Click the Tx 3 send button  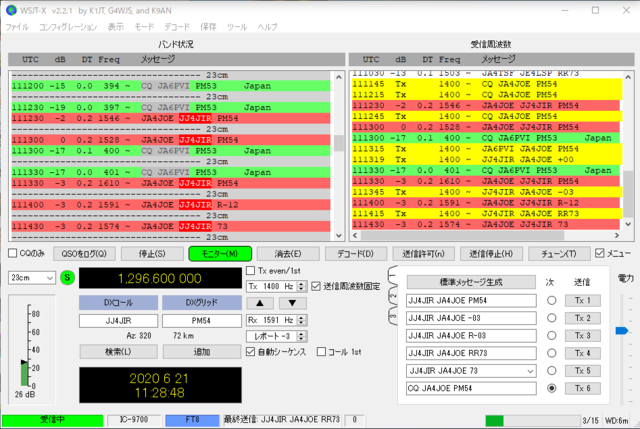582,336
